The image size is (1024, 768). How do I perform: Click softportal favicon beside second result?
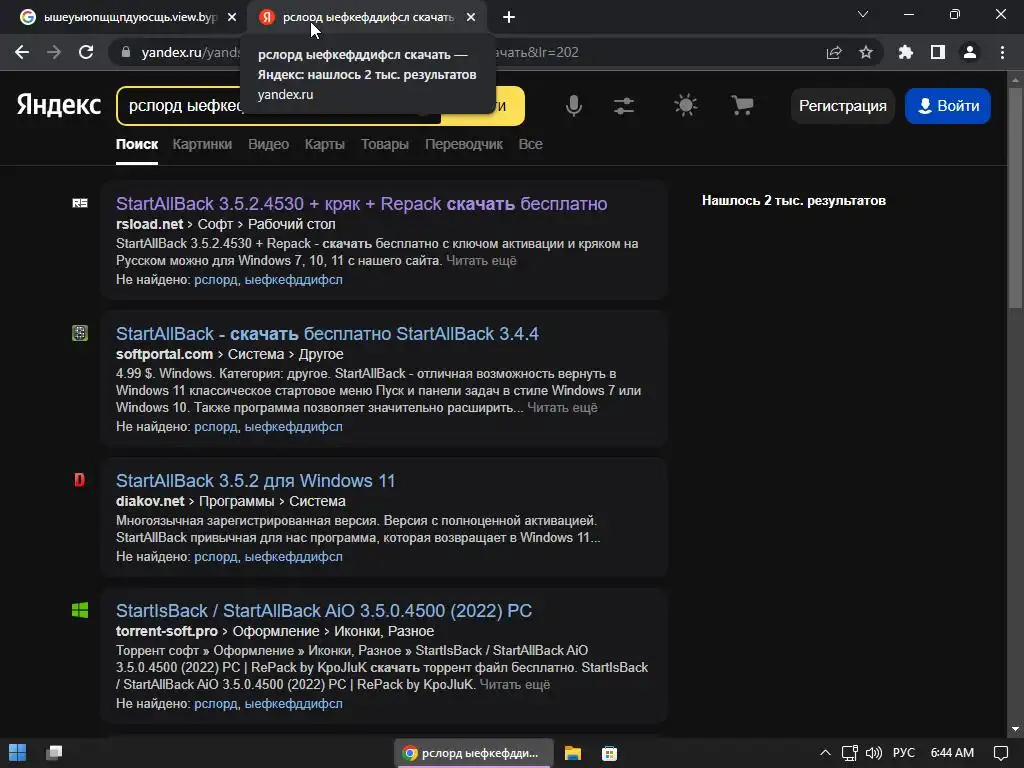pos(80,333)
